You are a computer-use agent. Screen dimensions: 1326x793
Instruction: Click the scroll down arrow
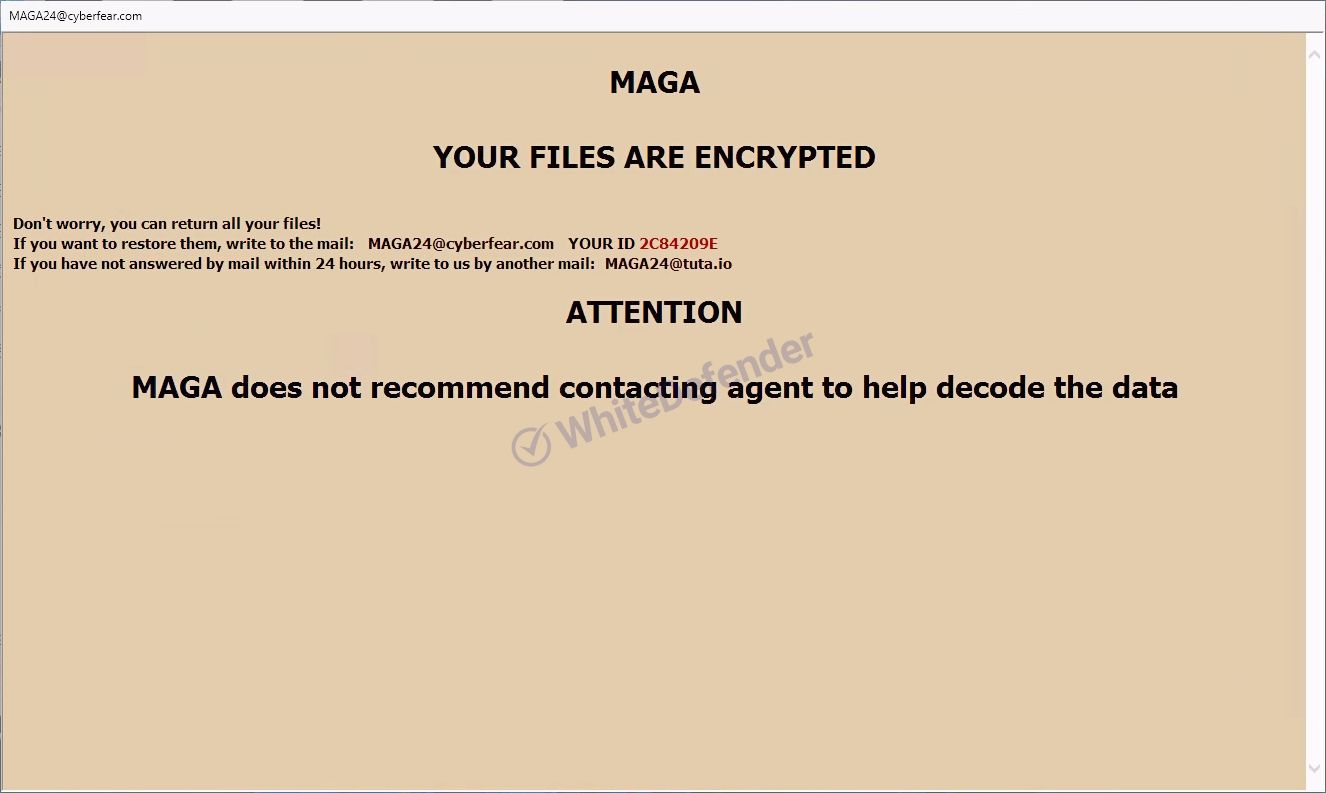1315,768
